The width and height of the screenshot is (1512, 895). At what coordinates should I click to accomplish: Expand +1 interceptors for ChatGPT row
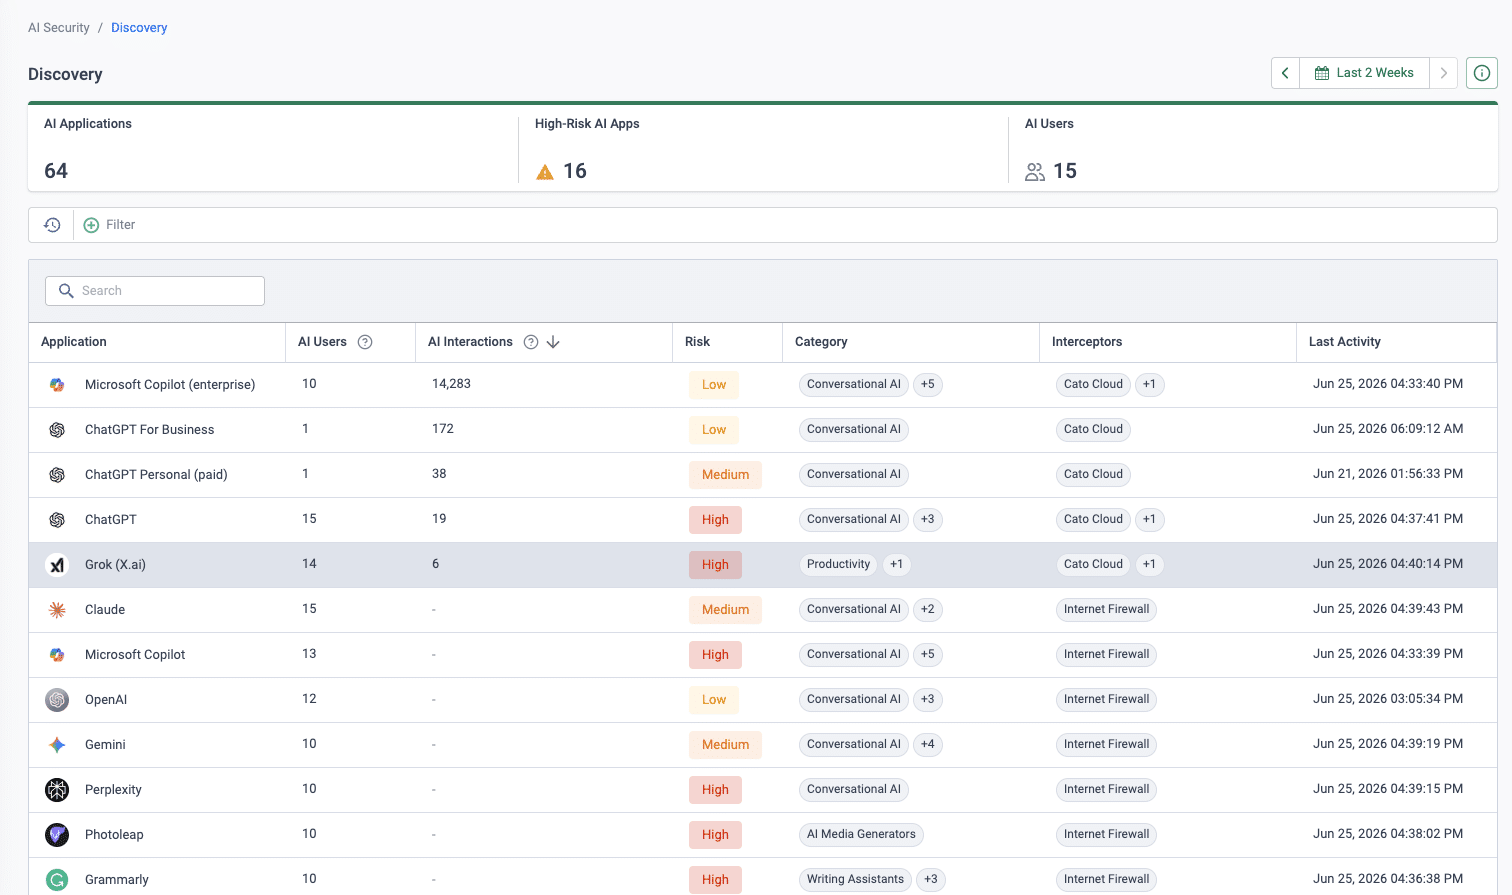(x=1149, y=519)
